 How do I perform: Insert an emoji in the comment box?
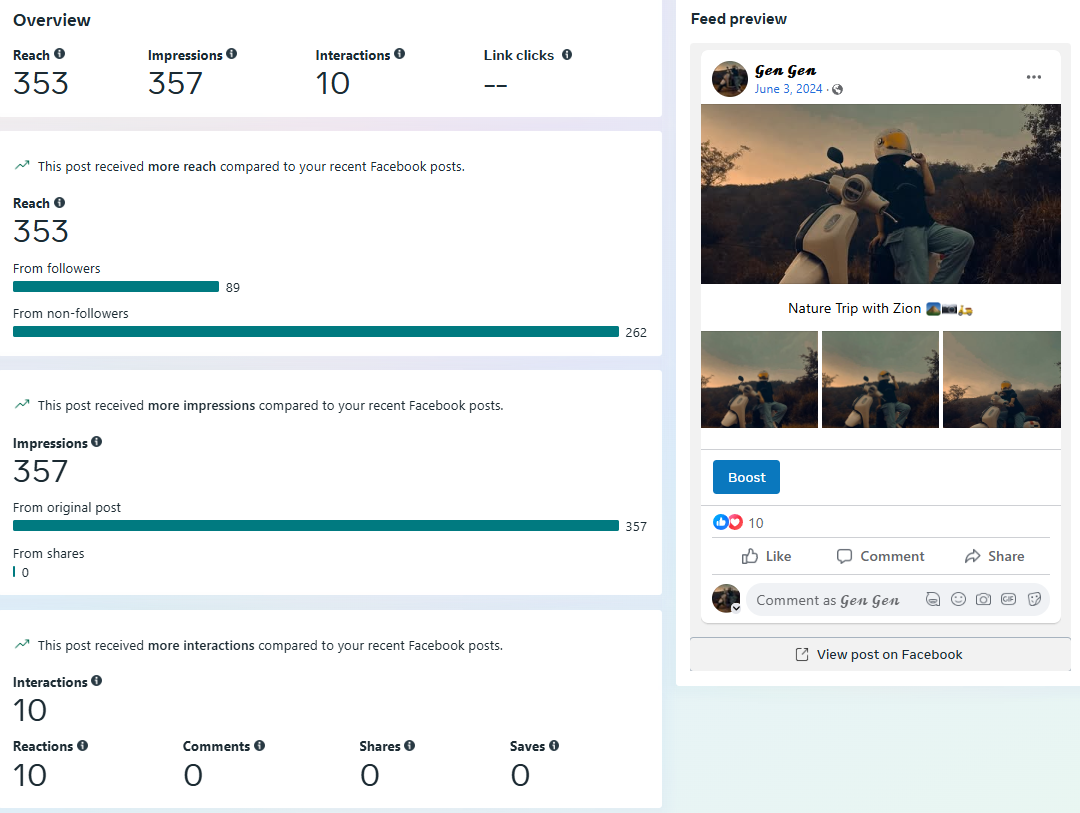[958, 599]
